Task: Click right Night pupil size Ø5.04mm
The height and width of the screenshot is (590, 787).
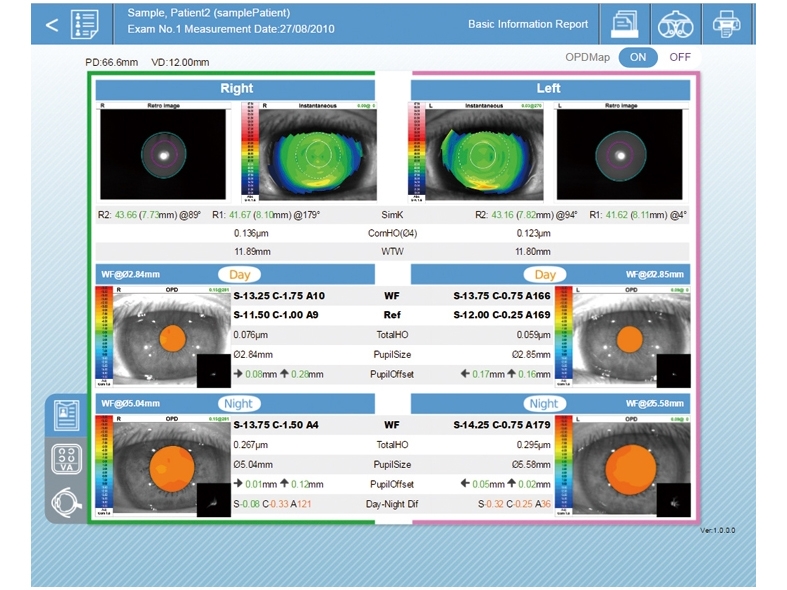Action: pyautogui.click(x=253, y=465)
